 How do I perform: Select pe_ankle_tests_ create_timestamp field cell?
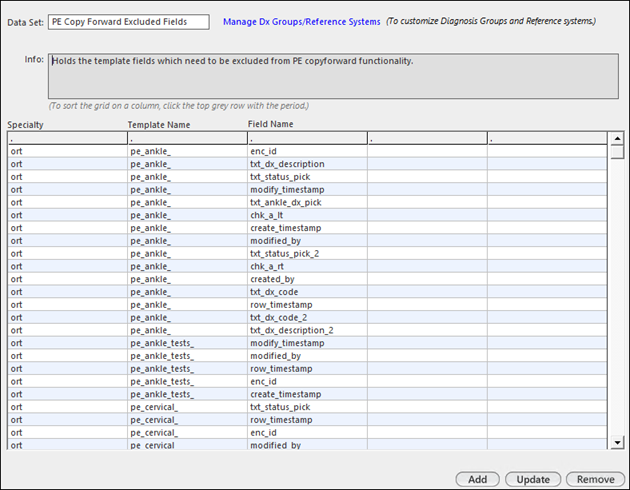pos(307,394)
